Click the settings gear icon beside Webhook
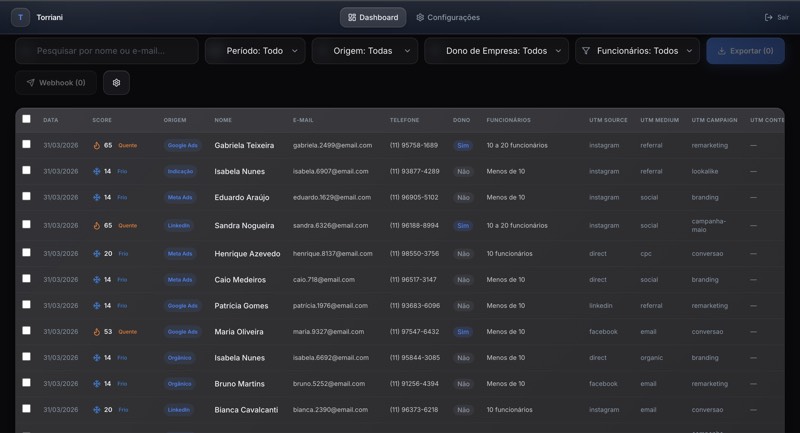Screen dimensions: 800x433 coord(116,83)
